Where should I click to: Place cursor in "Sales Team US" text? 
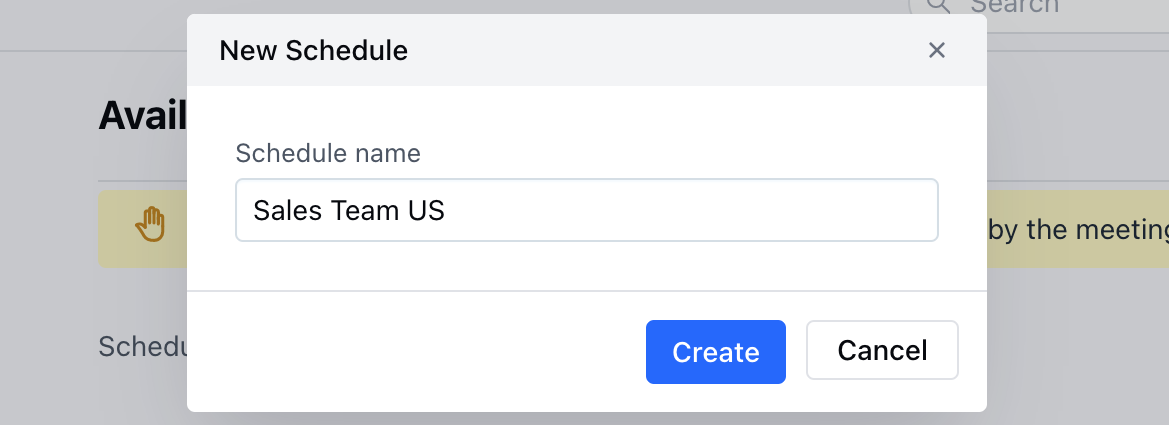[x=349, y=211]
